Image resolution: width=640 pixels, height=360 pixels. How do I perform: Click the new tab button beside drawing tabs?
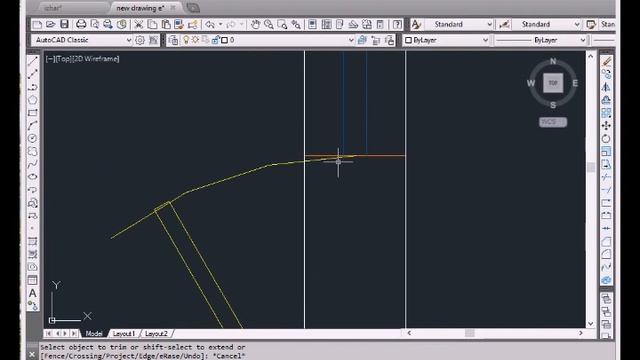(192, 8)
